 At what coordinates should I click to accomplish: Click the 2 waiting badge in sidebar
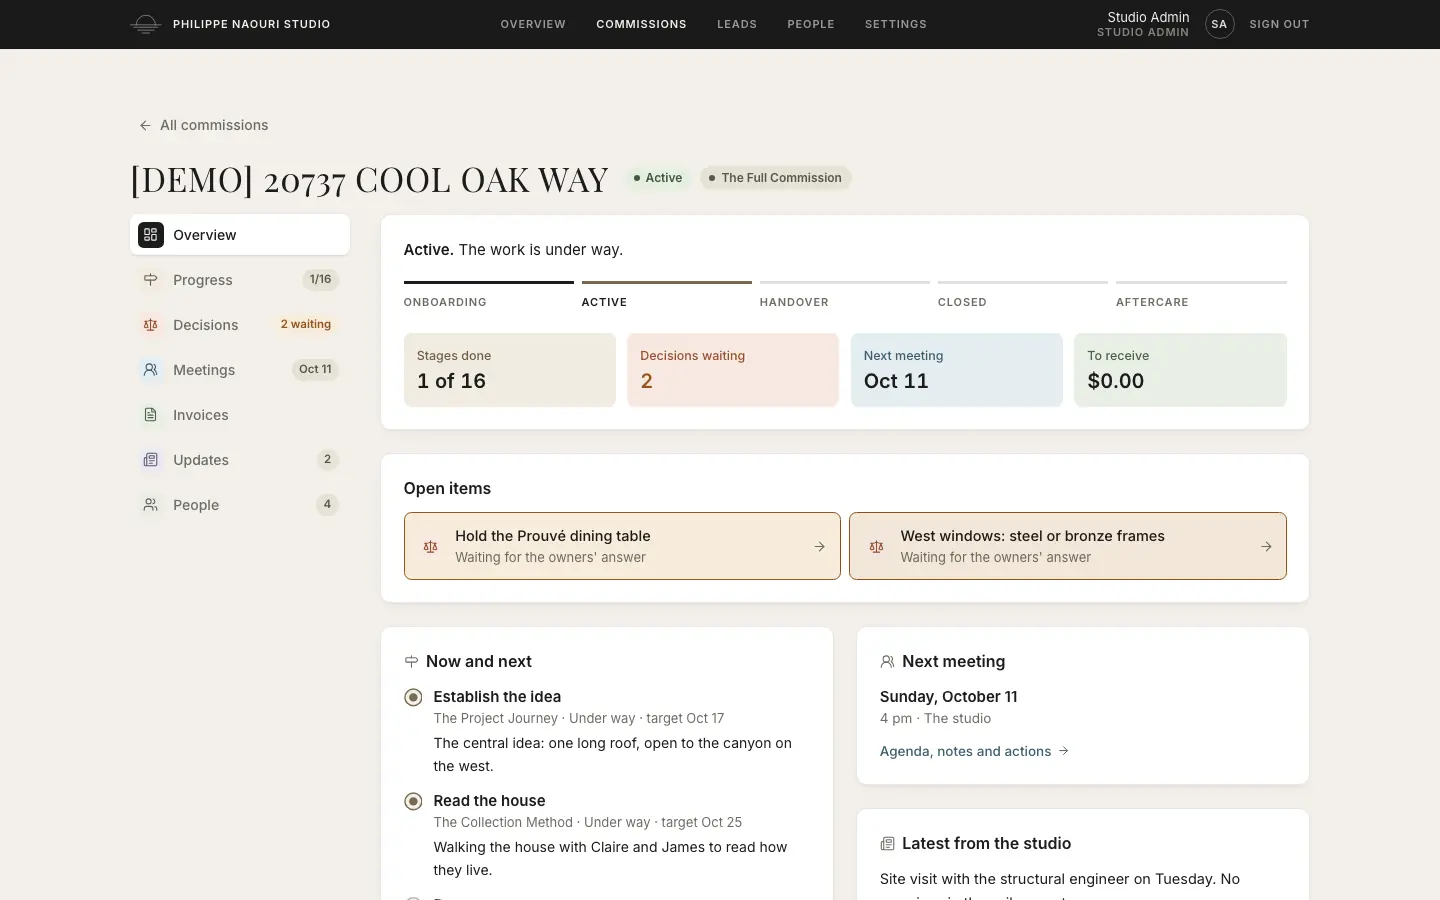click(306, 325)
